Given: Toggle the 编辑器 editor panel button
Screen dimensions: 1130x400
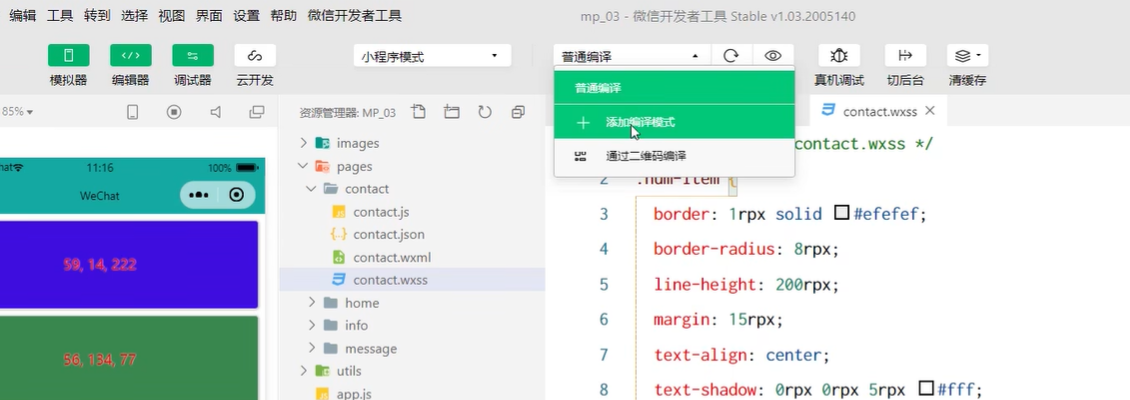Looking at the screenshot, I should click(x=130, y=55).
